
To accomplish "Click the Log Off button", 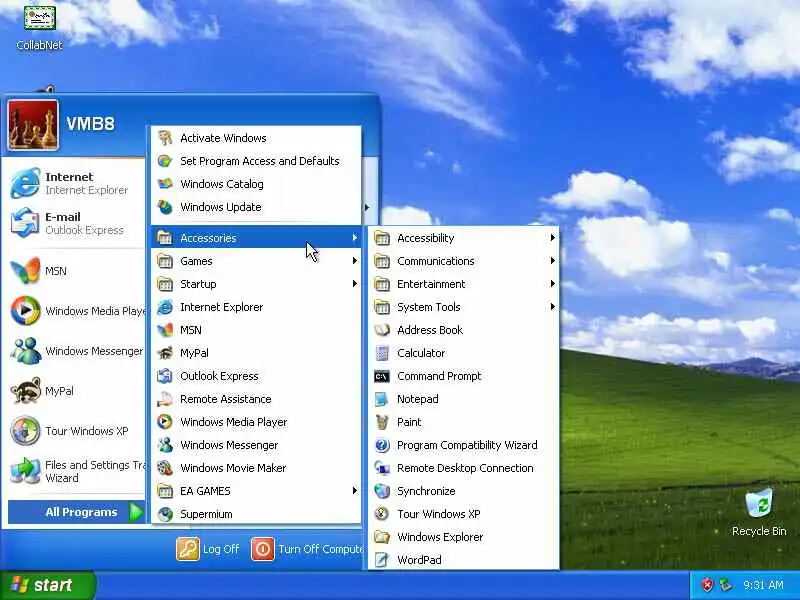I will 208,549.
